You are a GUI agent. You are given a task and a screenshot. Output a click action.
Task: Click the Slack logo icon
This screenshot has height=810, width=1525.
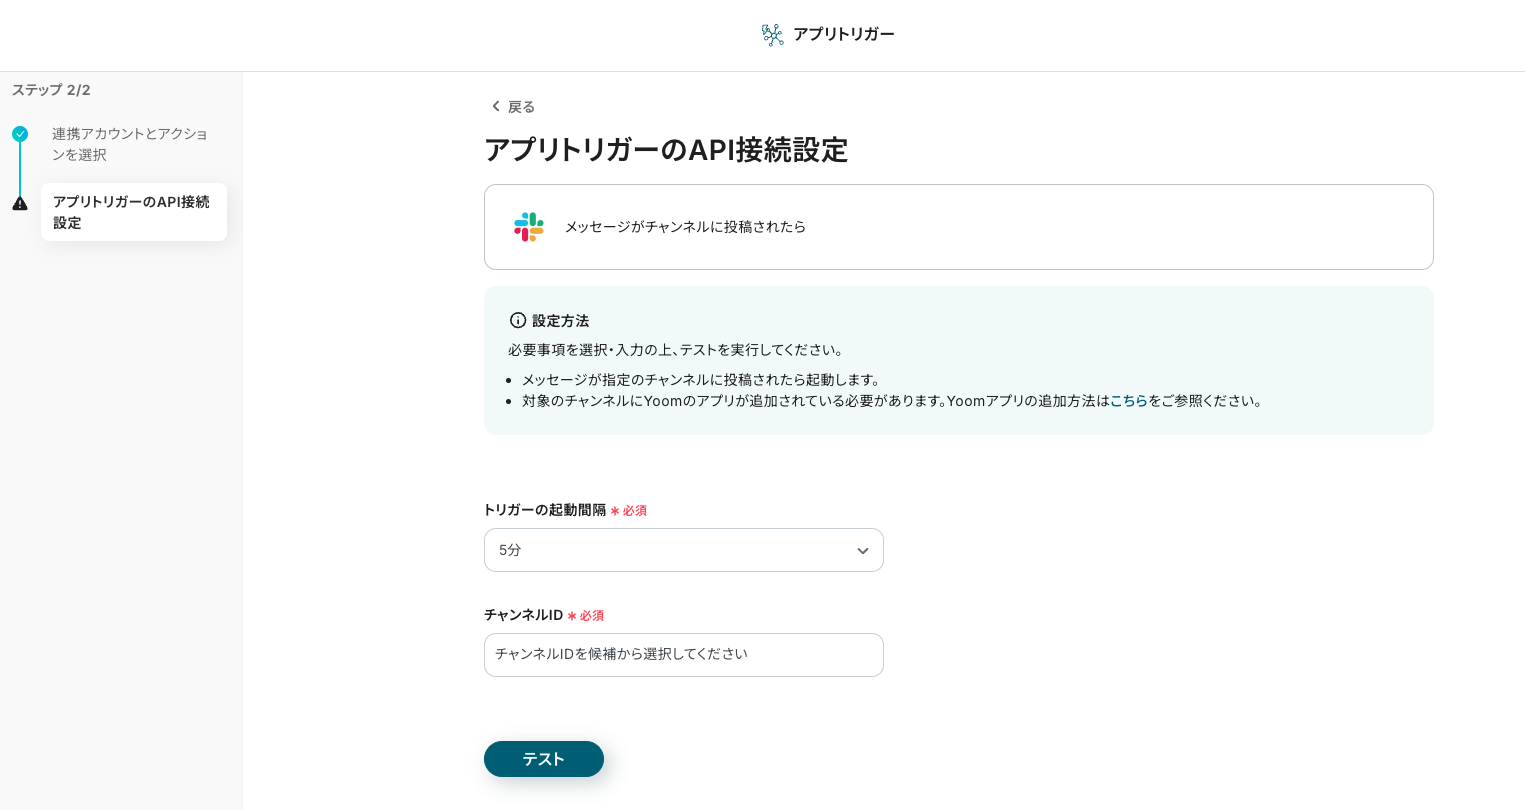[x=529, y=227]
